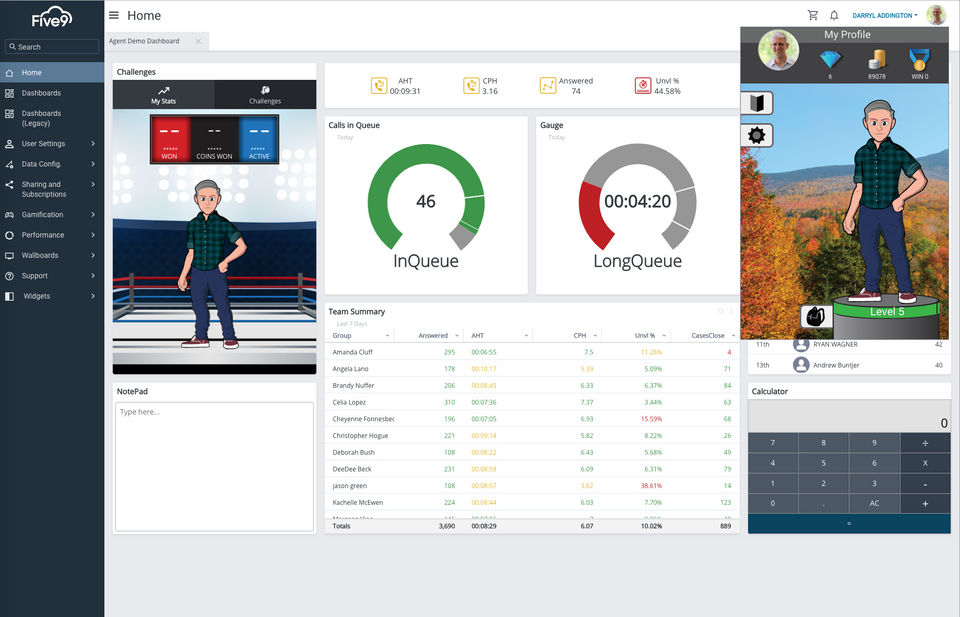Open the hamburger menu beside Home title

coord(114,15)
